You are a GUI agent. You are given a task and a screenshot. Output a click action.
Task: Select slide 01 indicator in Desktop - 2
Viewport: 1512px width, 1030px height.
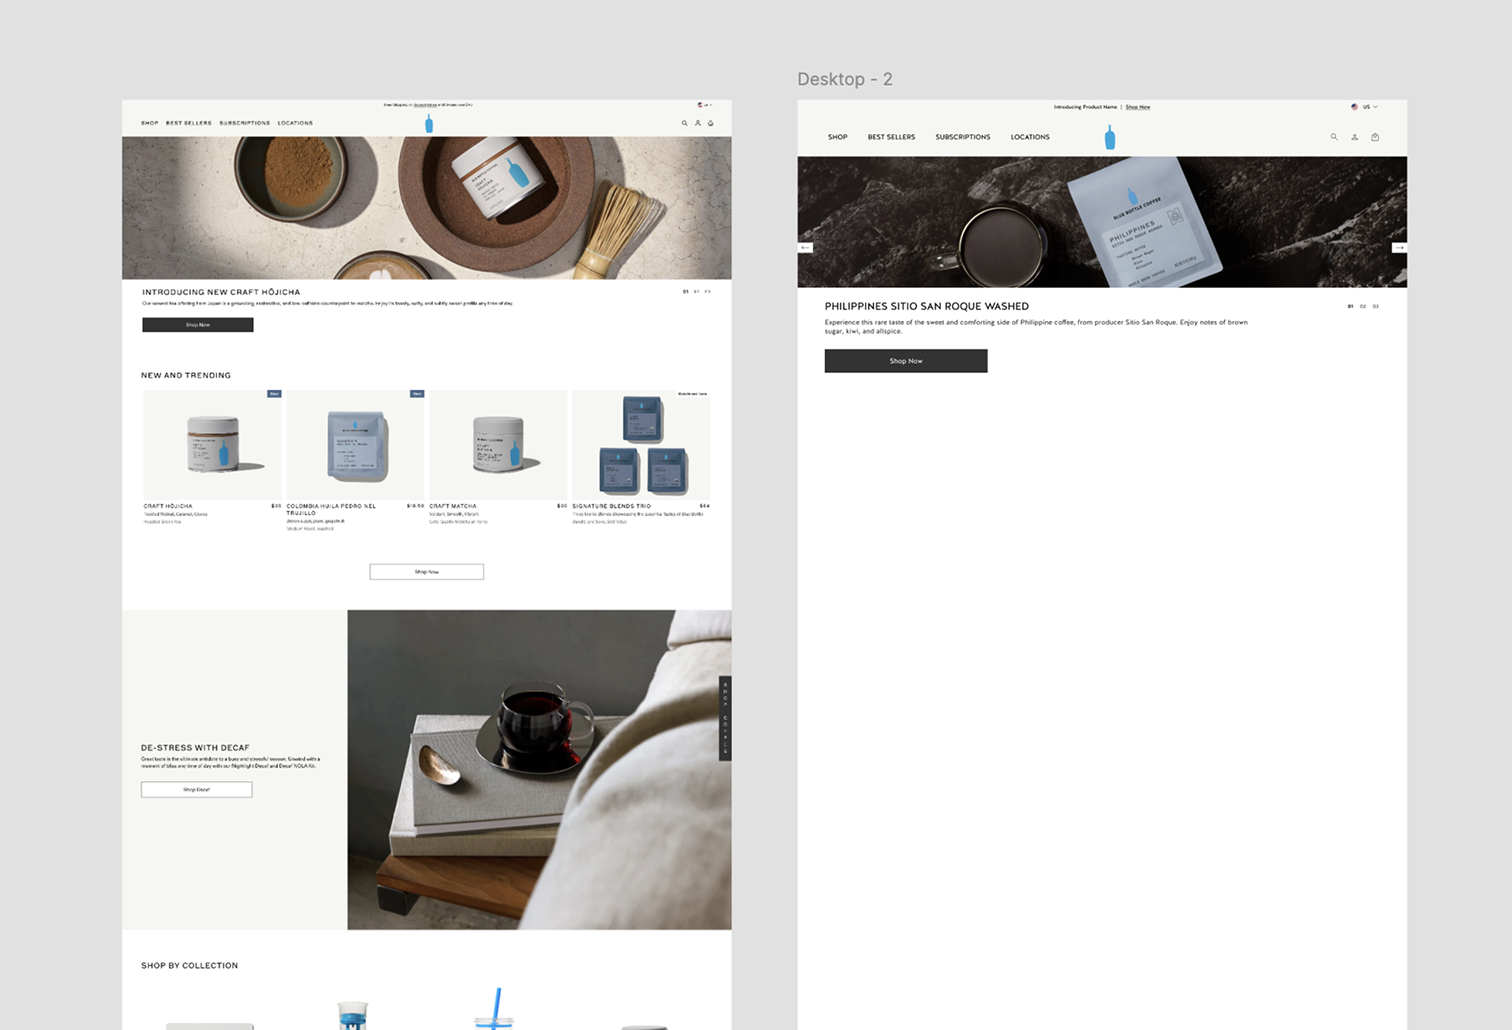1350,307
